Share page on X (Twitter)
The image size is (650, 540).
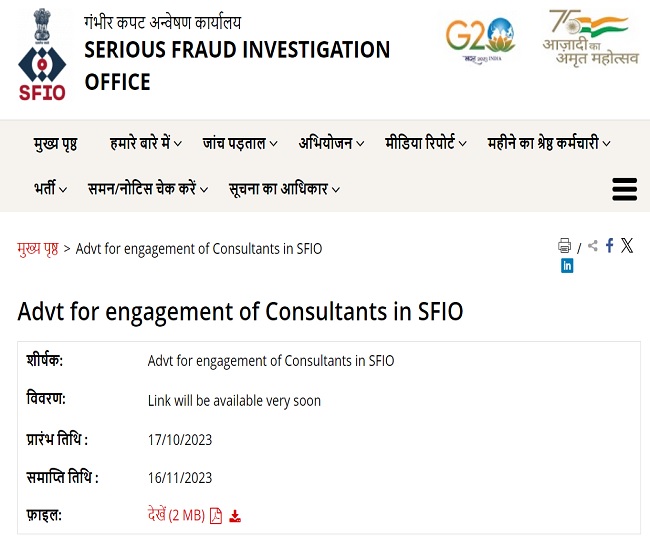(x=627, y=245)
